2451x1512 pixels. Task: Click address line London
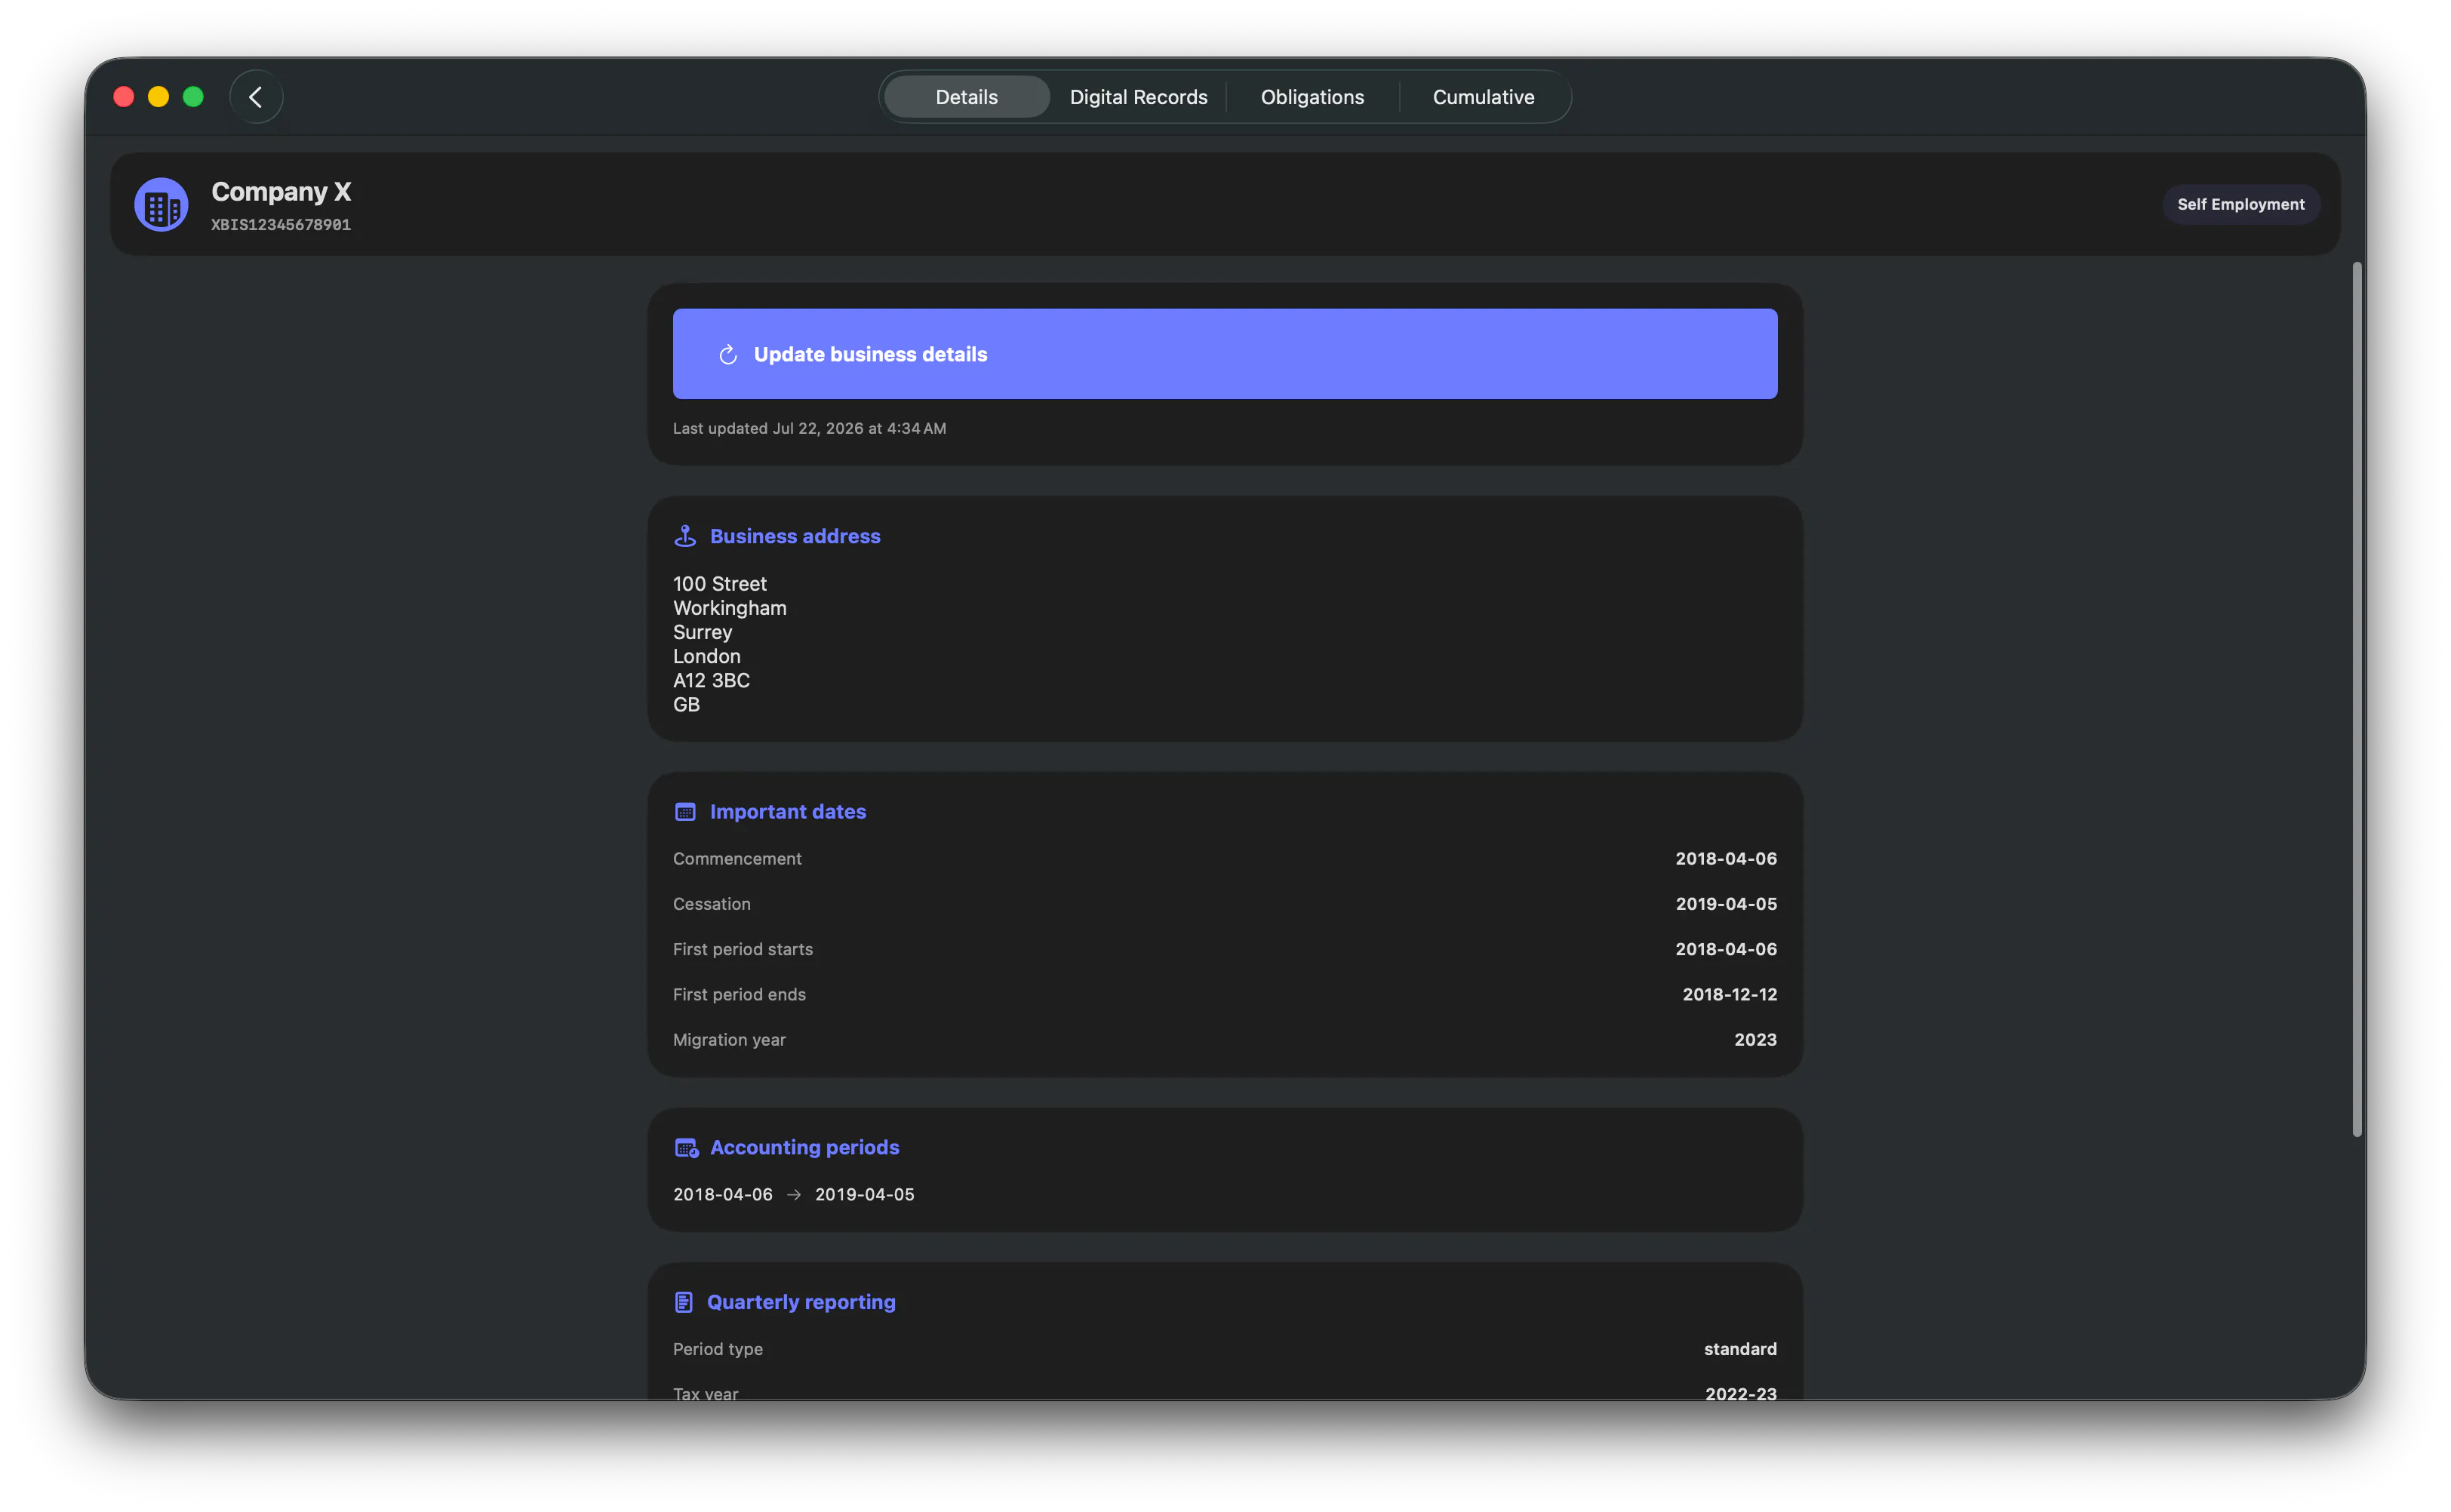[x=707, y=657]
